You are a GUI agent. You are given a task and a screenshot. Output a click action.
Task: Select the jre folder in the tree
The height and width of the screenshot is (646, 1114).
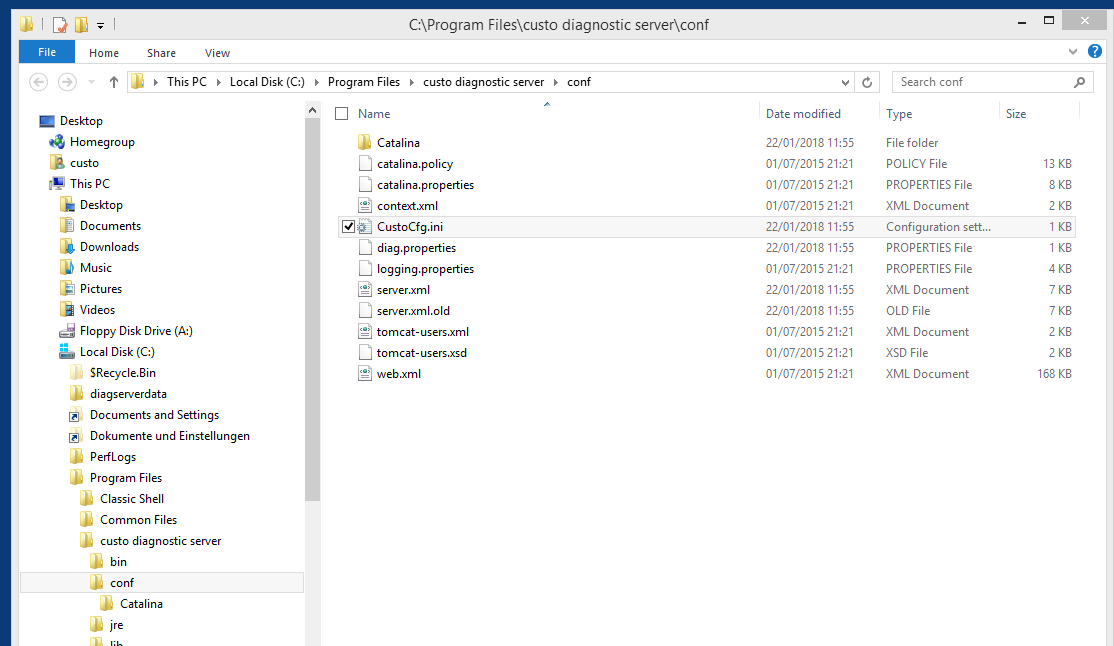pyautogui.click(x=117, y=625)
